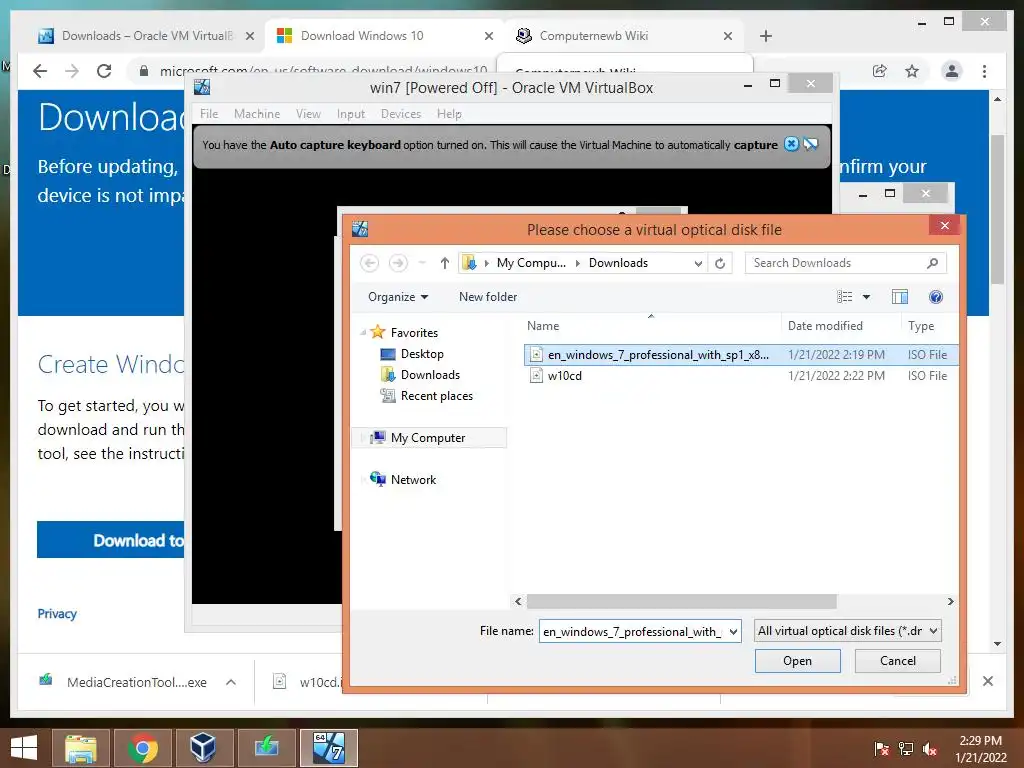
Task: Change view layout icon in dialog
Action: (x=844, y=297)
